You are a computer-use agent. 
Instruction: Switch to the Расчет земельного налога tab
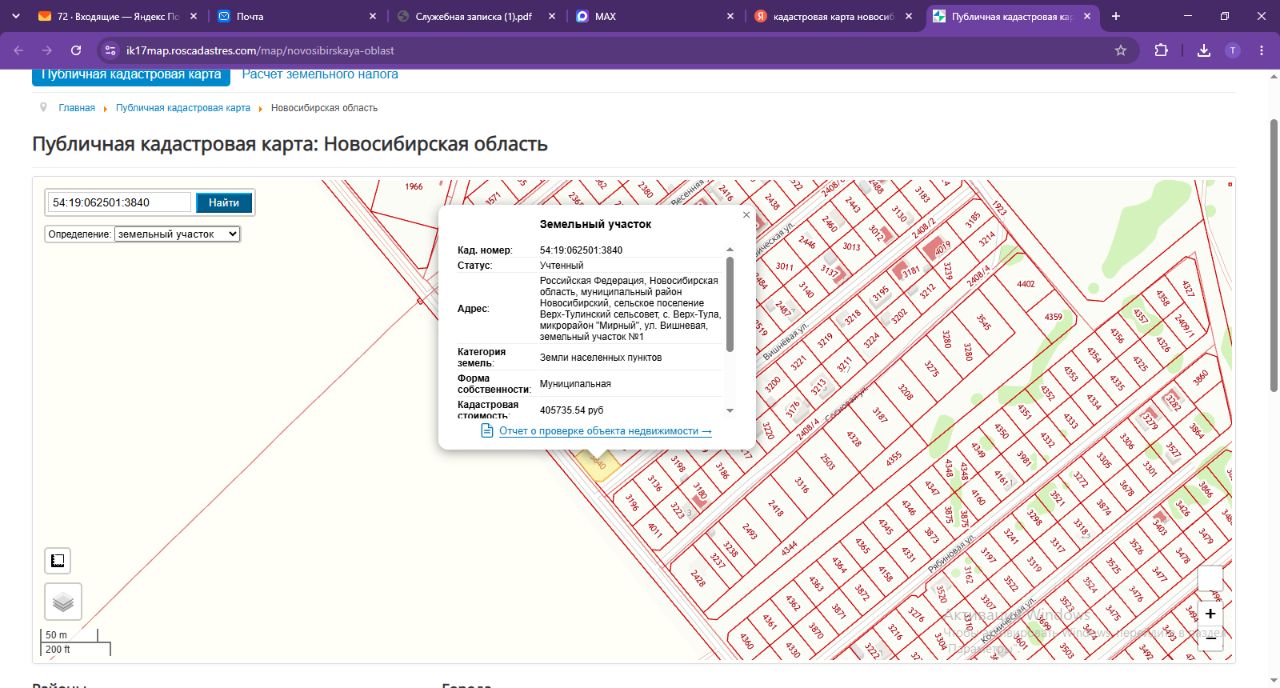(320, 74)
